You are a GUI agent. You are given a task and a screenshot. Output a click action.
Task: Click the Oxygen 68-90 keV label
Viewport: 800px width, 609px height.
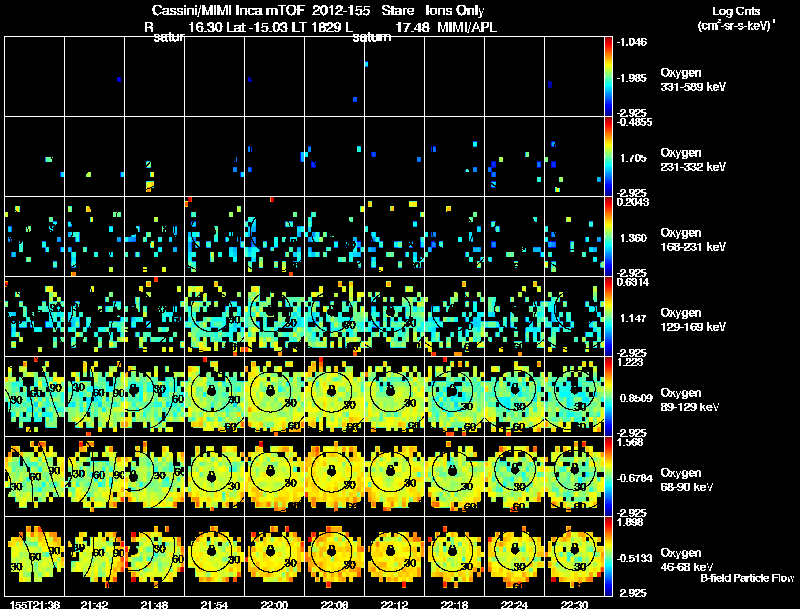point(687,479)
